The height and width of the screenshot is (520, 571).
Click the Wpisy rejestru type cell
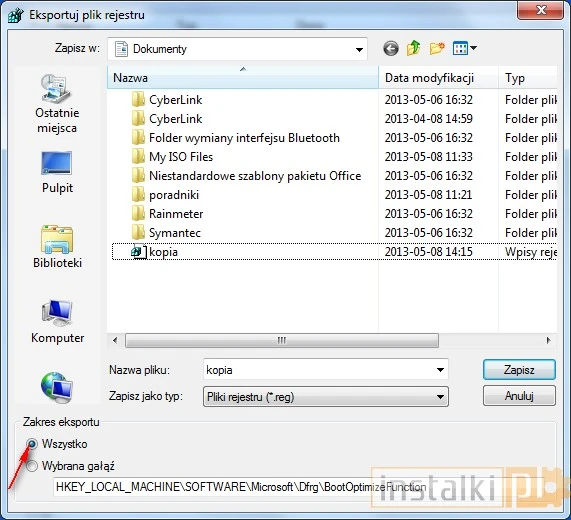[x=531, y=252]
